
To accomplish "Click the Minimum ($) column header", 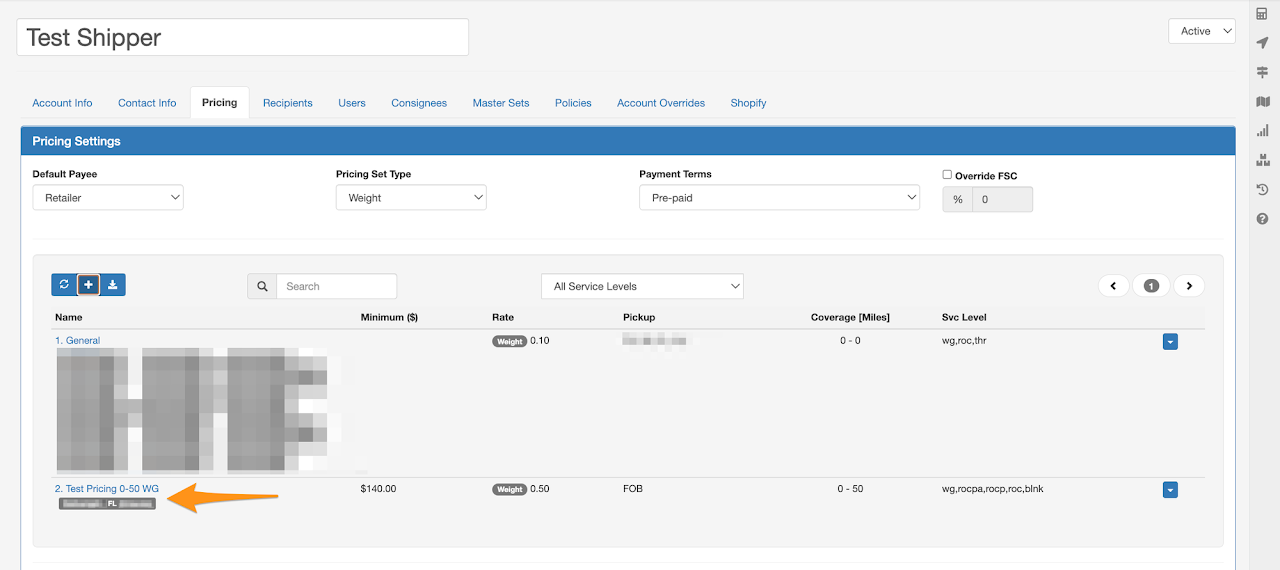I will [389, 317].
